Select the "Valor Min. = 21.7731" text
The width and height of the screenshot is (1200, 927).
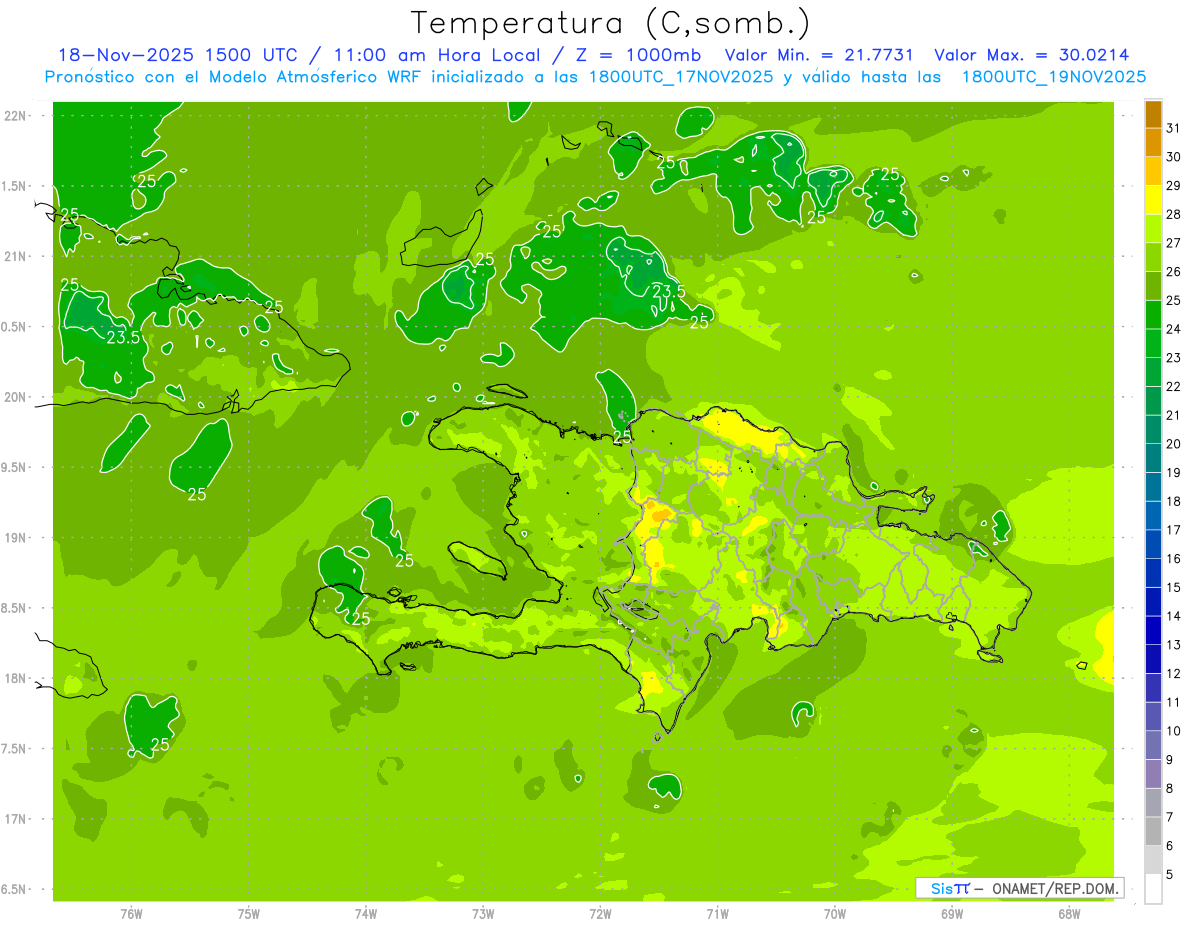(x=820, y=55)
